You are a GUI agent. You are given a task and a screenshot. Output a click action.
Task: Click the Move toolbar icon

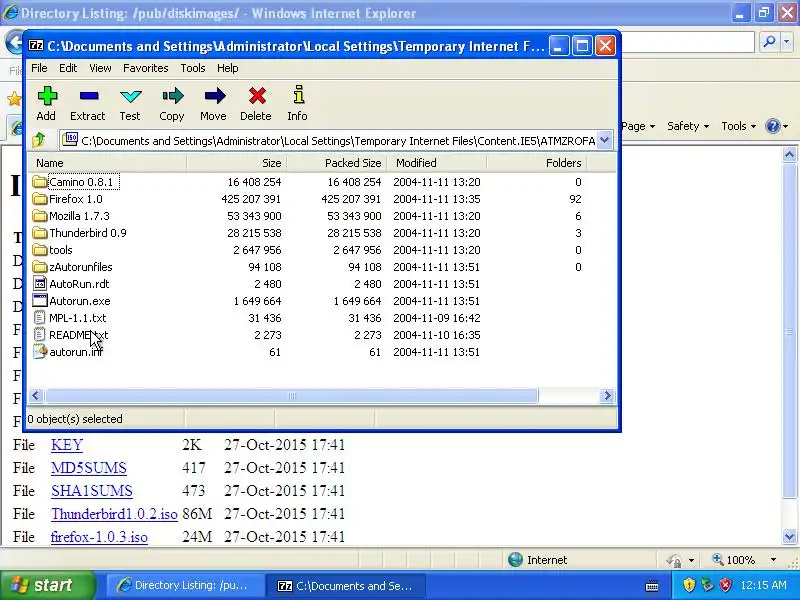[x=214, y=96]
